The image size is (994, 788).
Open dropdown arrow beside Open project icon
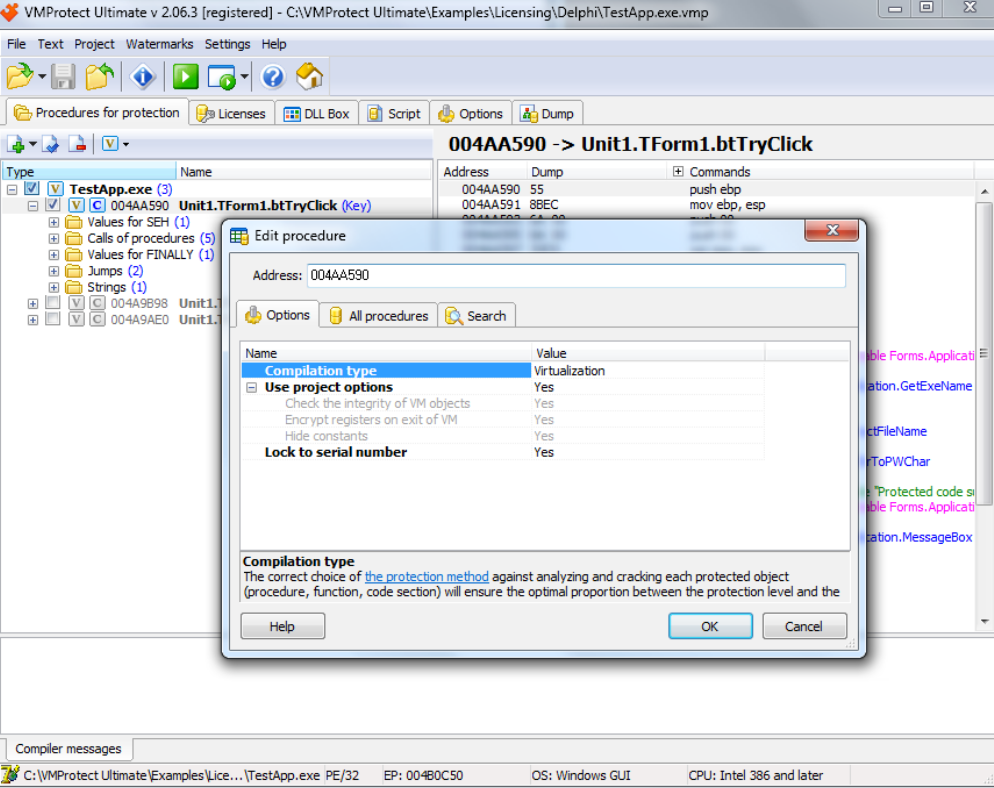click(x=42, y=77)
